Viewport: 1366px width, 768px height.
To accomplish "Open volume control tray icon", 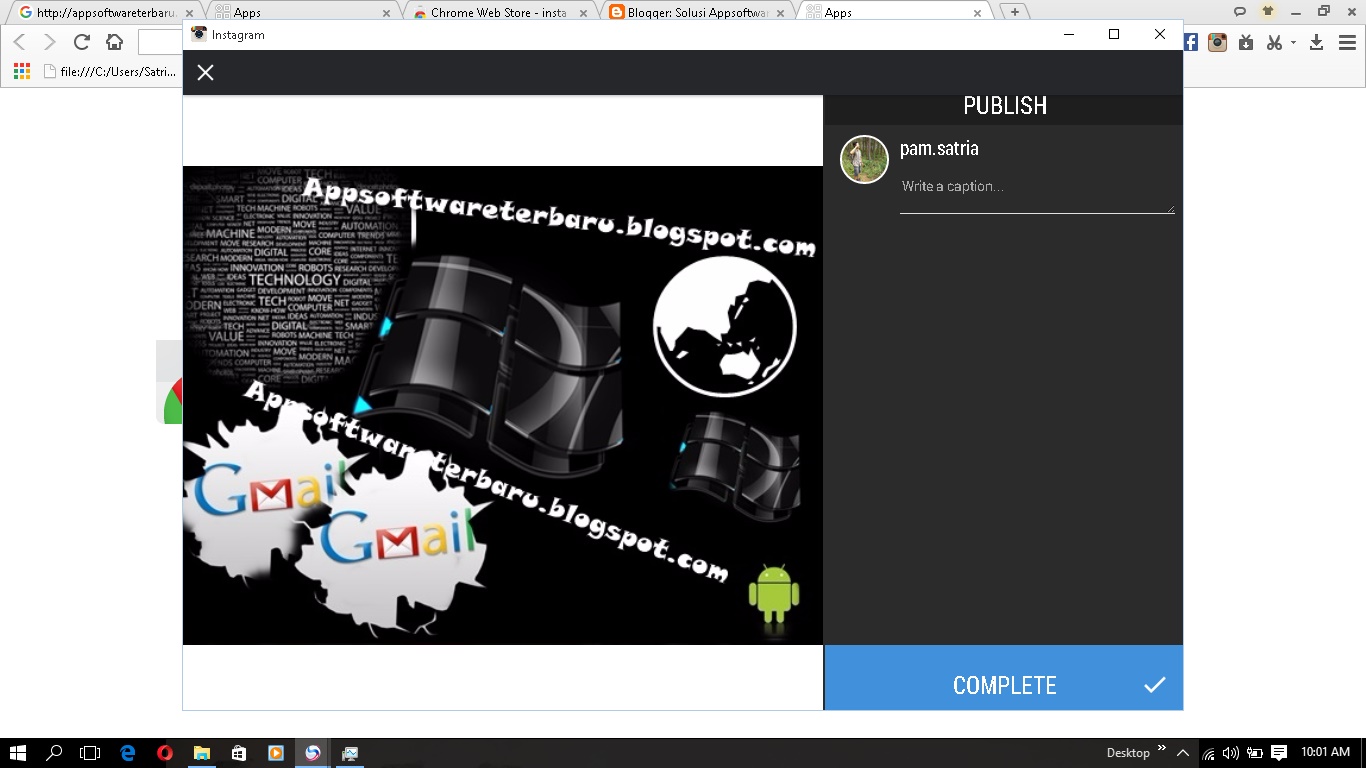I will (x=1231, y=753).
